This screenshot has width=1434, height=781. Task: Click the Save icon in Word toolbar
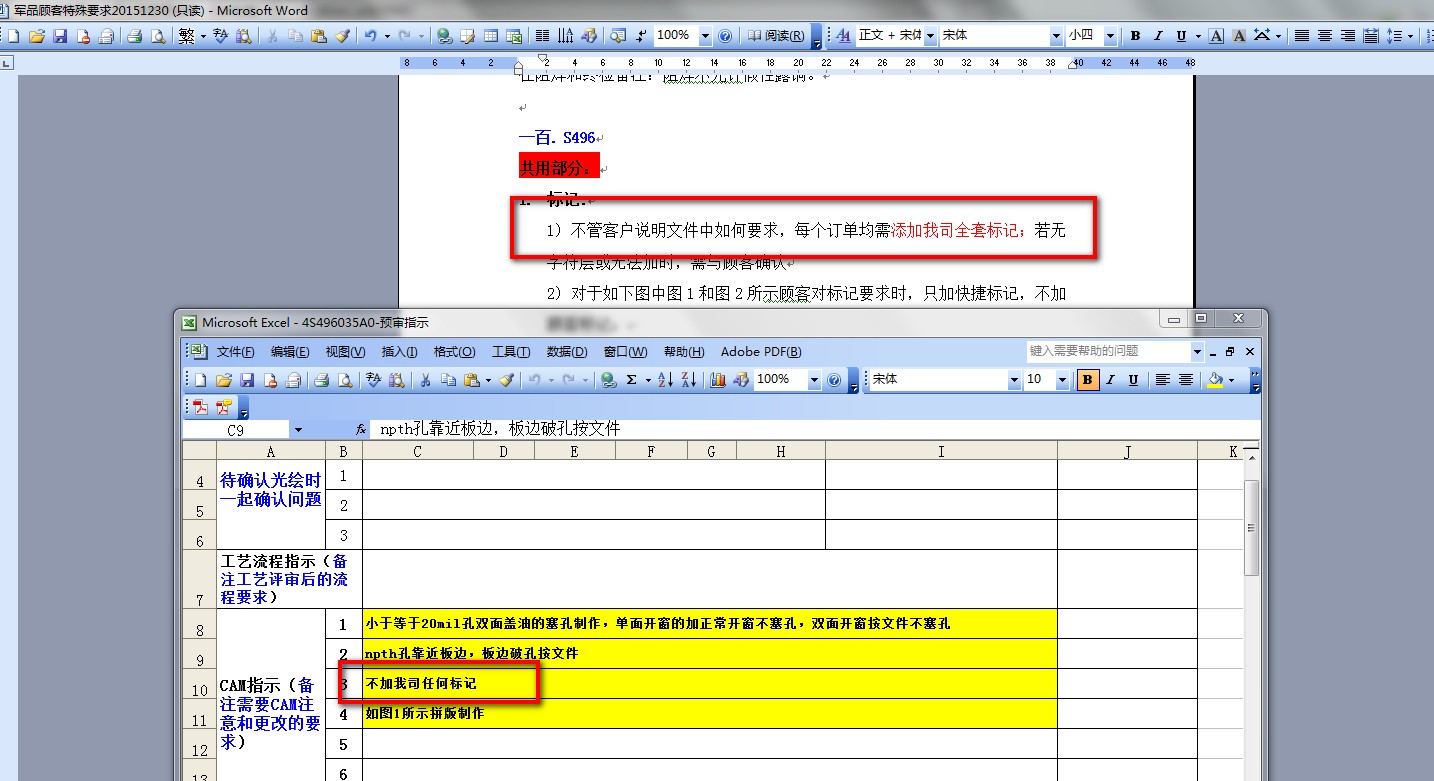pos(59,36)
